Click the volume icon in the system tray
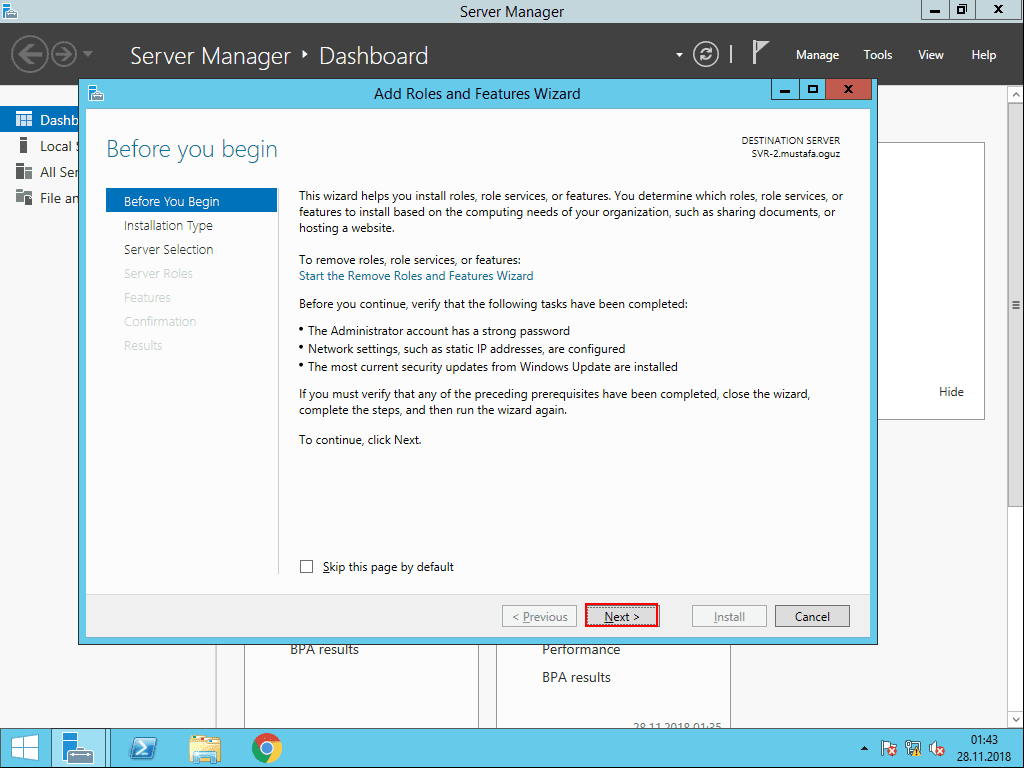 click(x=937, y=748)
